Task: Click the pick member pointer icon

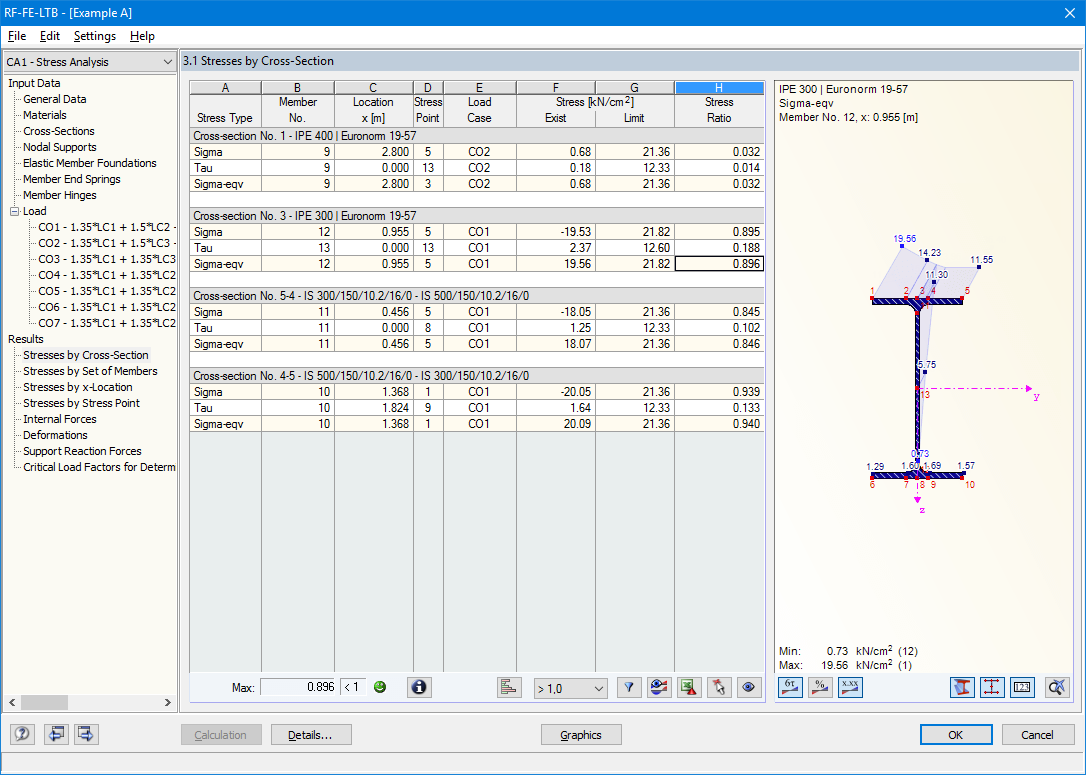Action: 719,688
